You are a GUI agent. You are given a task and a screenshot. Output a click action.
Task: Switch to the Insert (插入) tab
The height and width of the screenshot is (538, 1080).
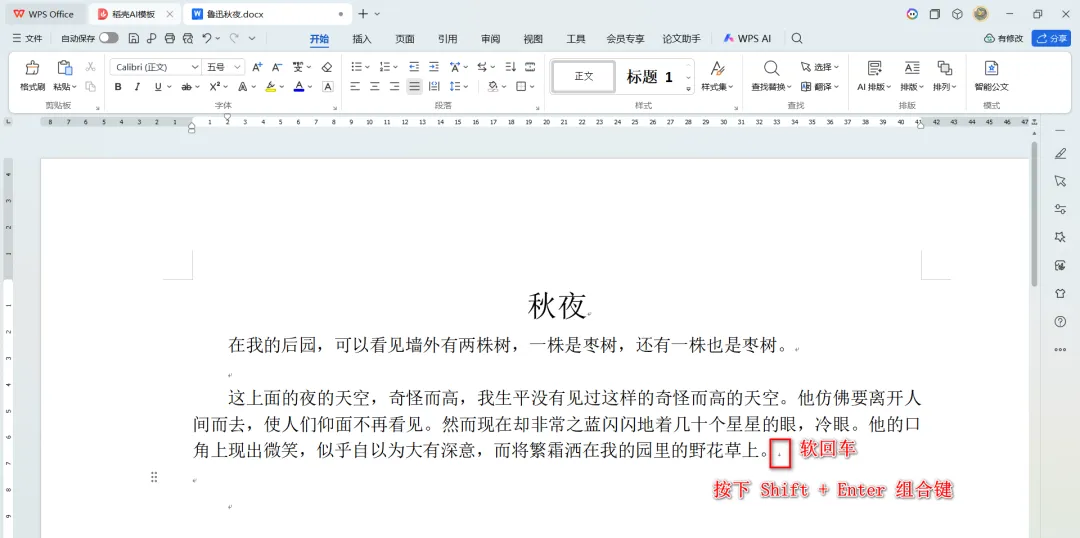[x=362, y=39]
